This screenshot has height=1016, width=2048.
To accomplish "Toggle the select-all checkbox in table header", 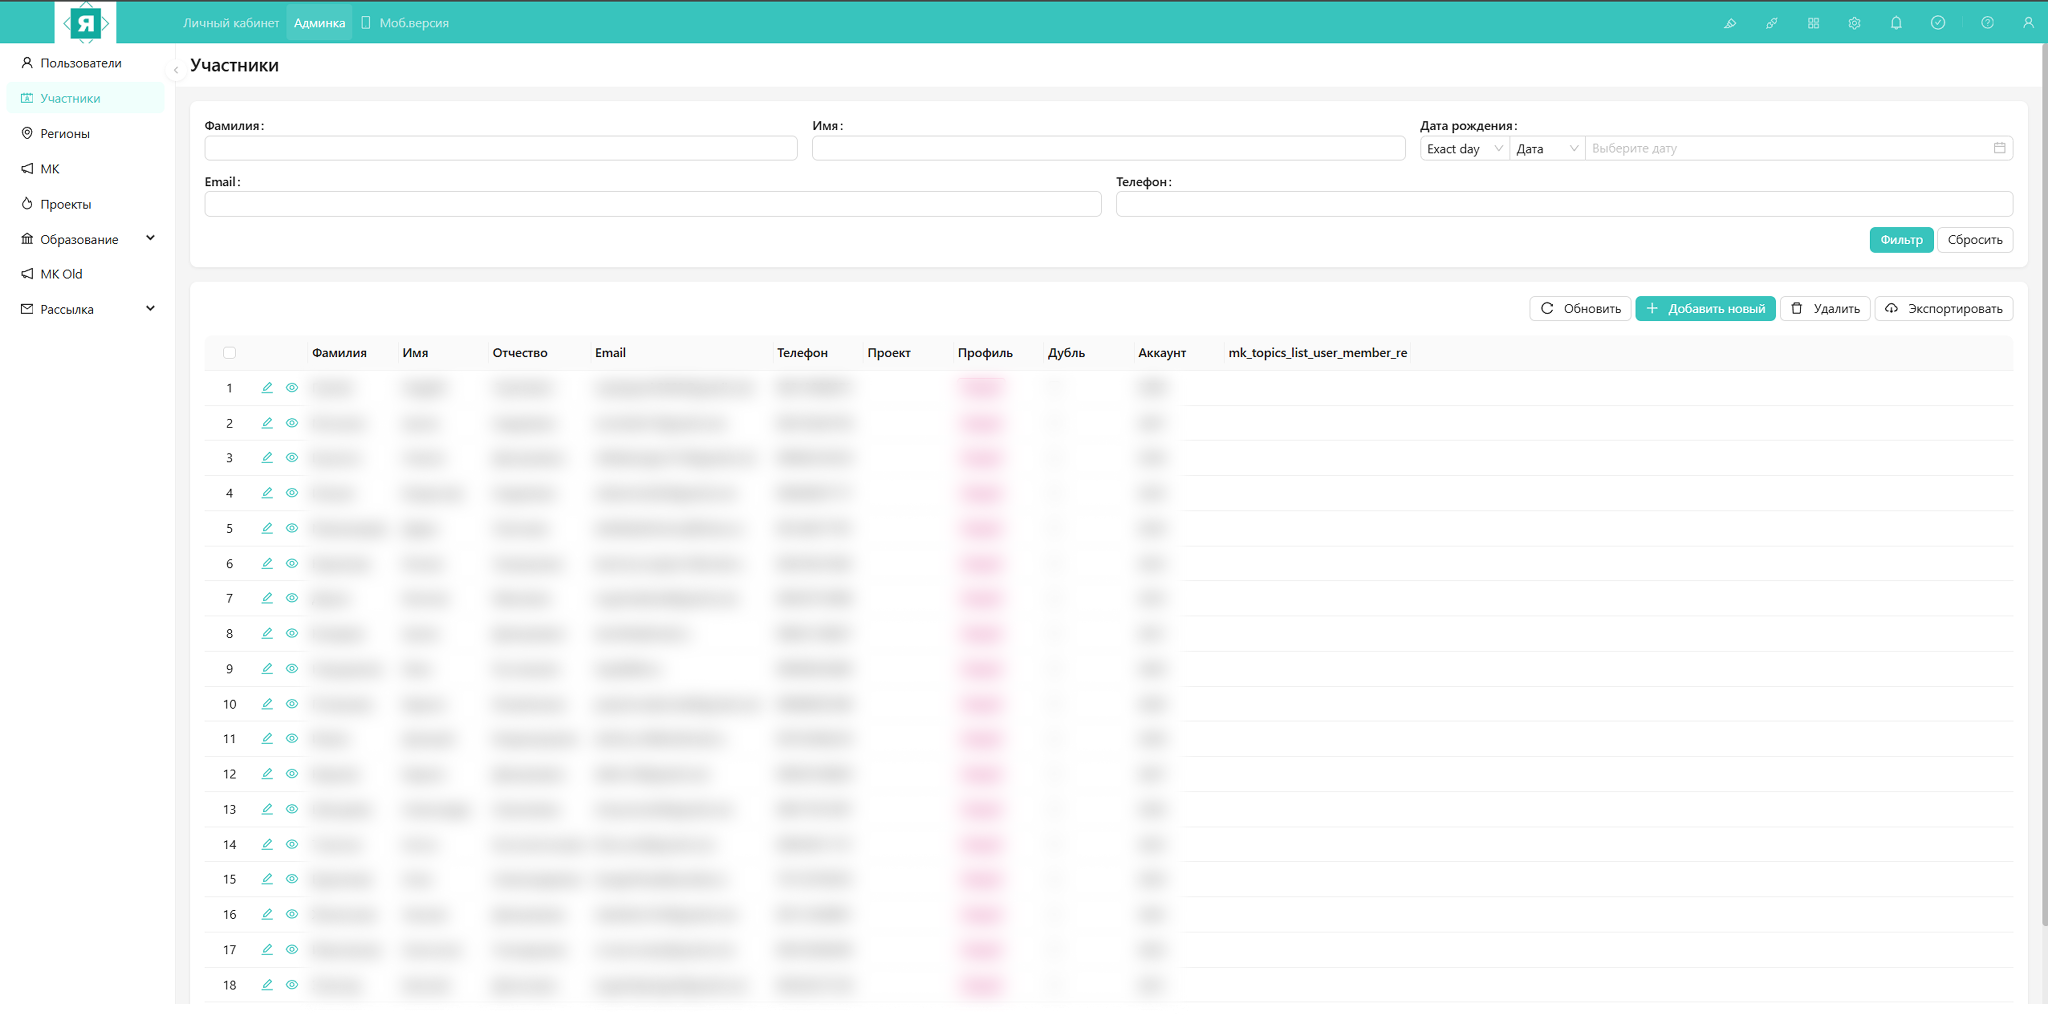I will pyautogui.click(x=230, y=352).
